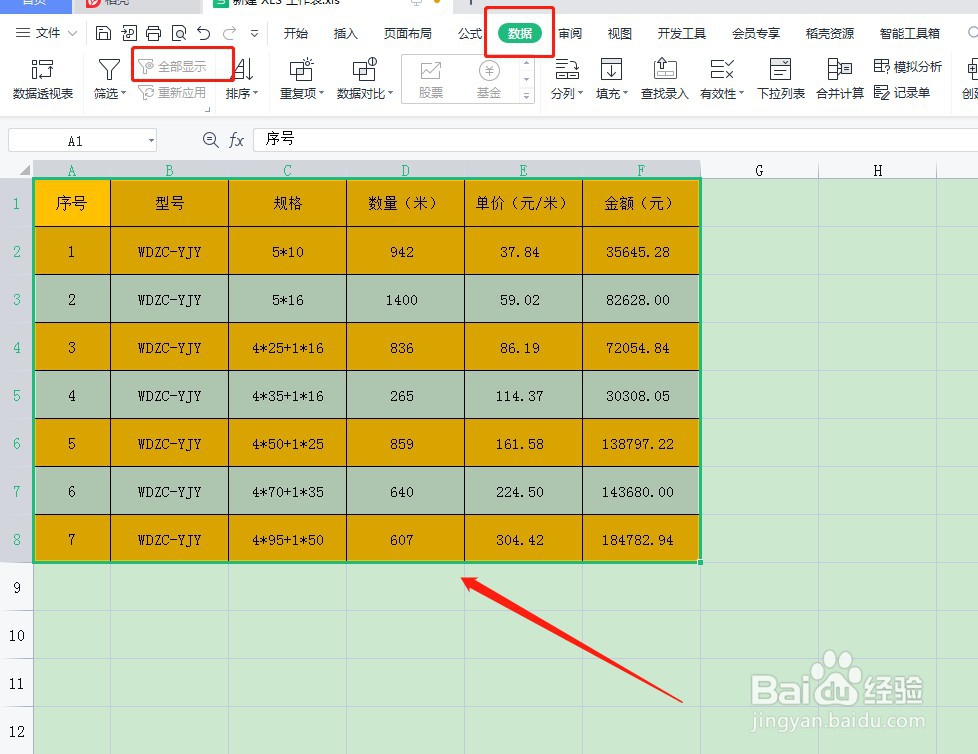Open 模拟分析 what-if analysis
978x754 pixels.
(x=908, y=66)
